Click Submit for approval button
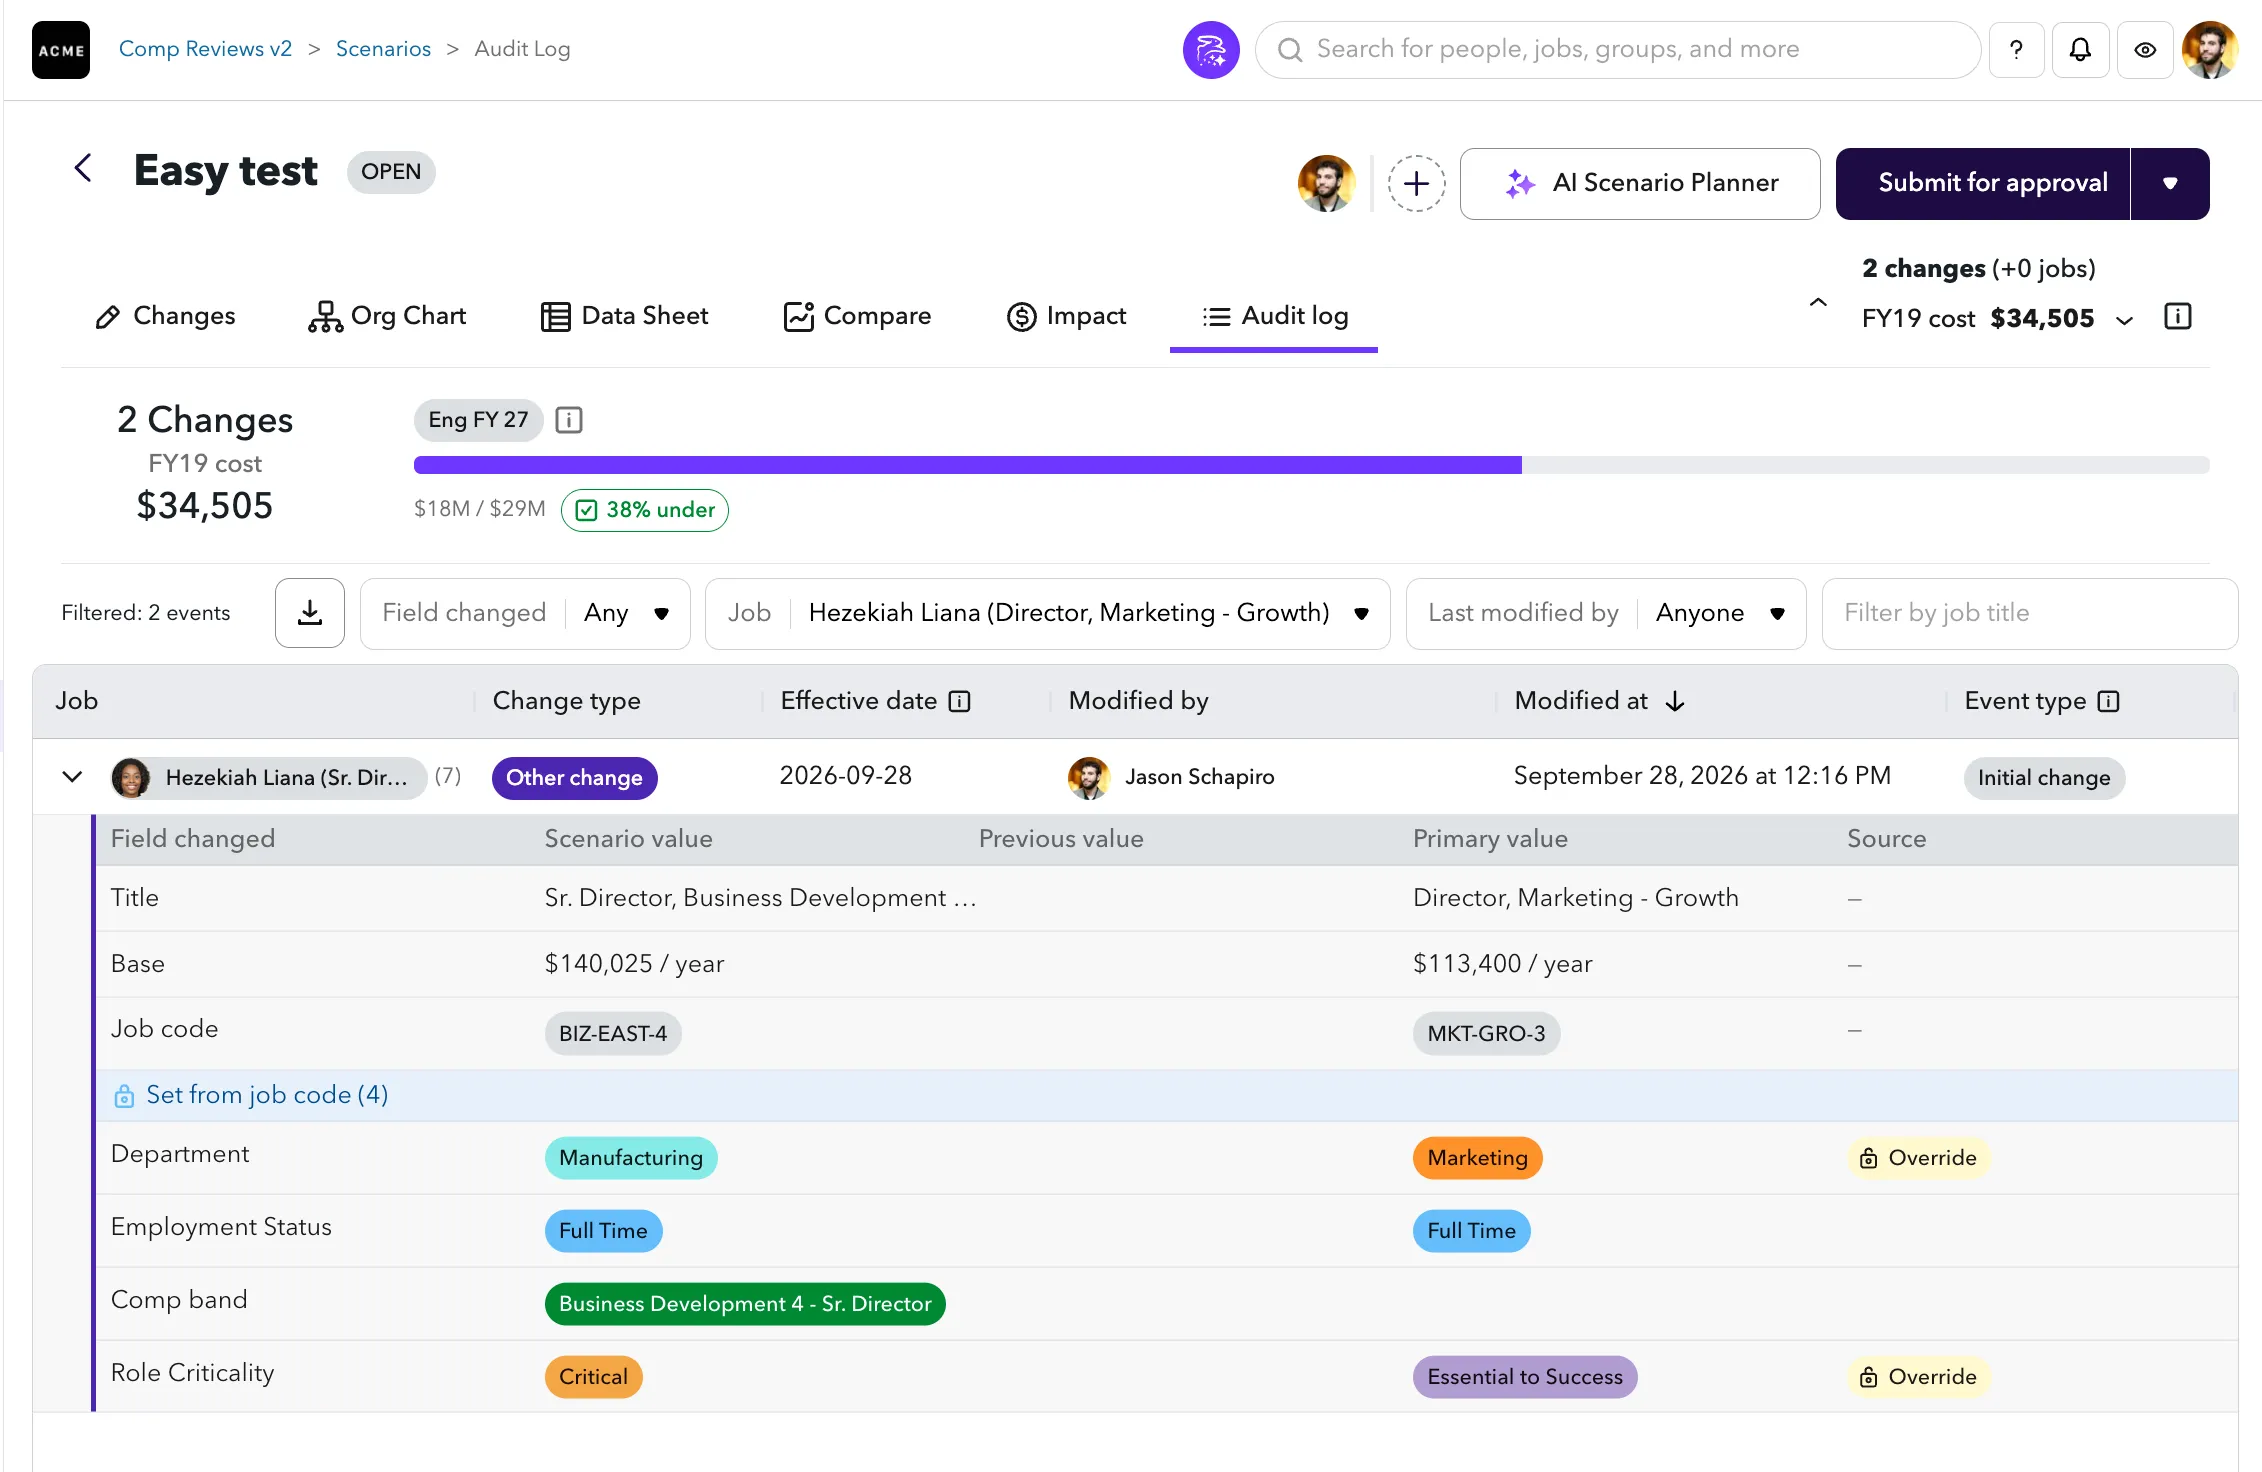This screenshot has height=1472, width=2262. pyautogui.click(x=1983, y=184)
